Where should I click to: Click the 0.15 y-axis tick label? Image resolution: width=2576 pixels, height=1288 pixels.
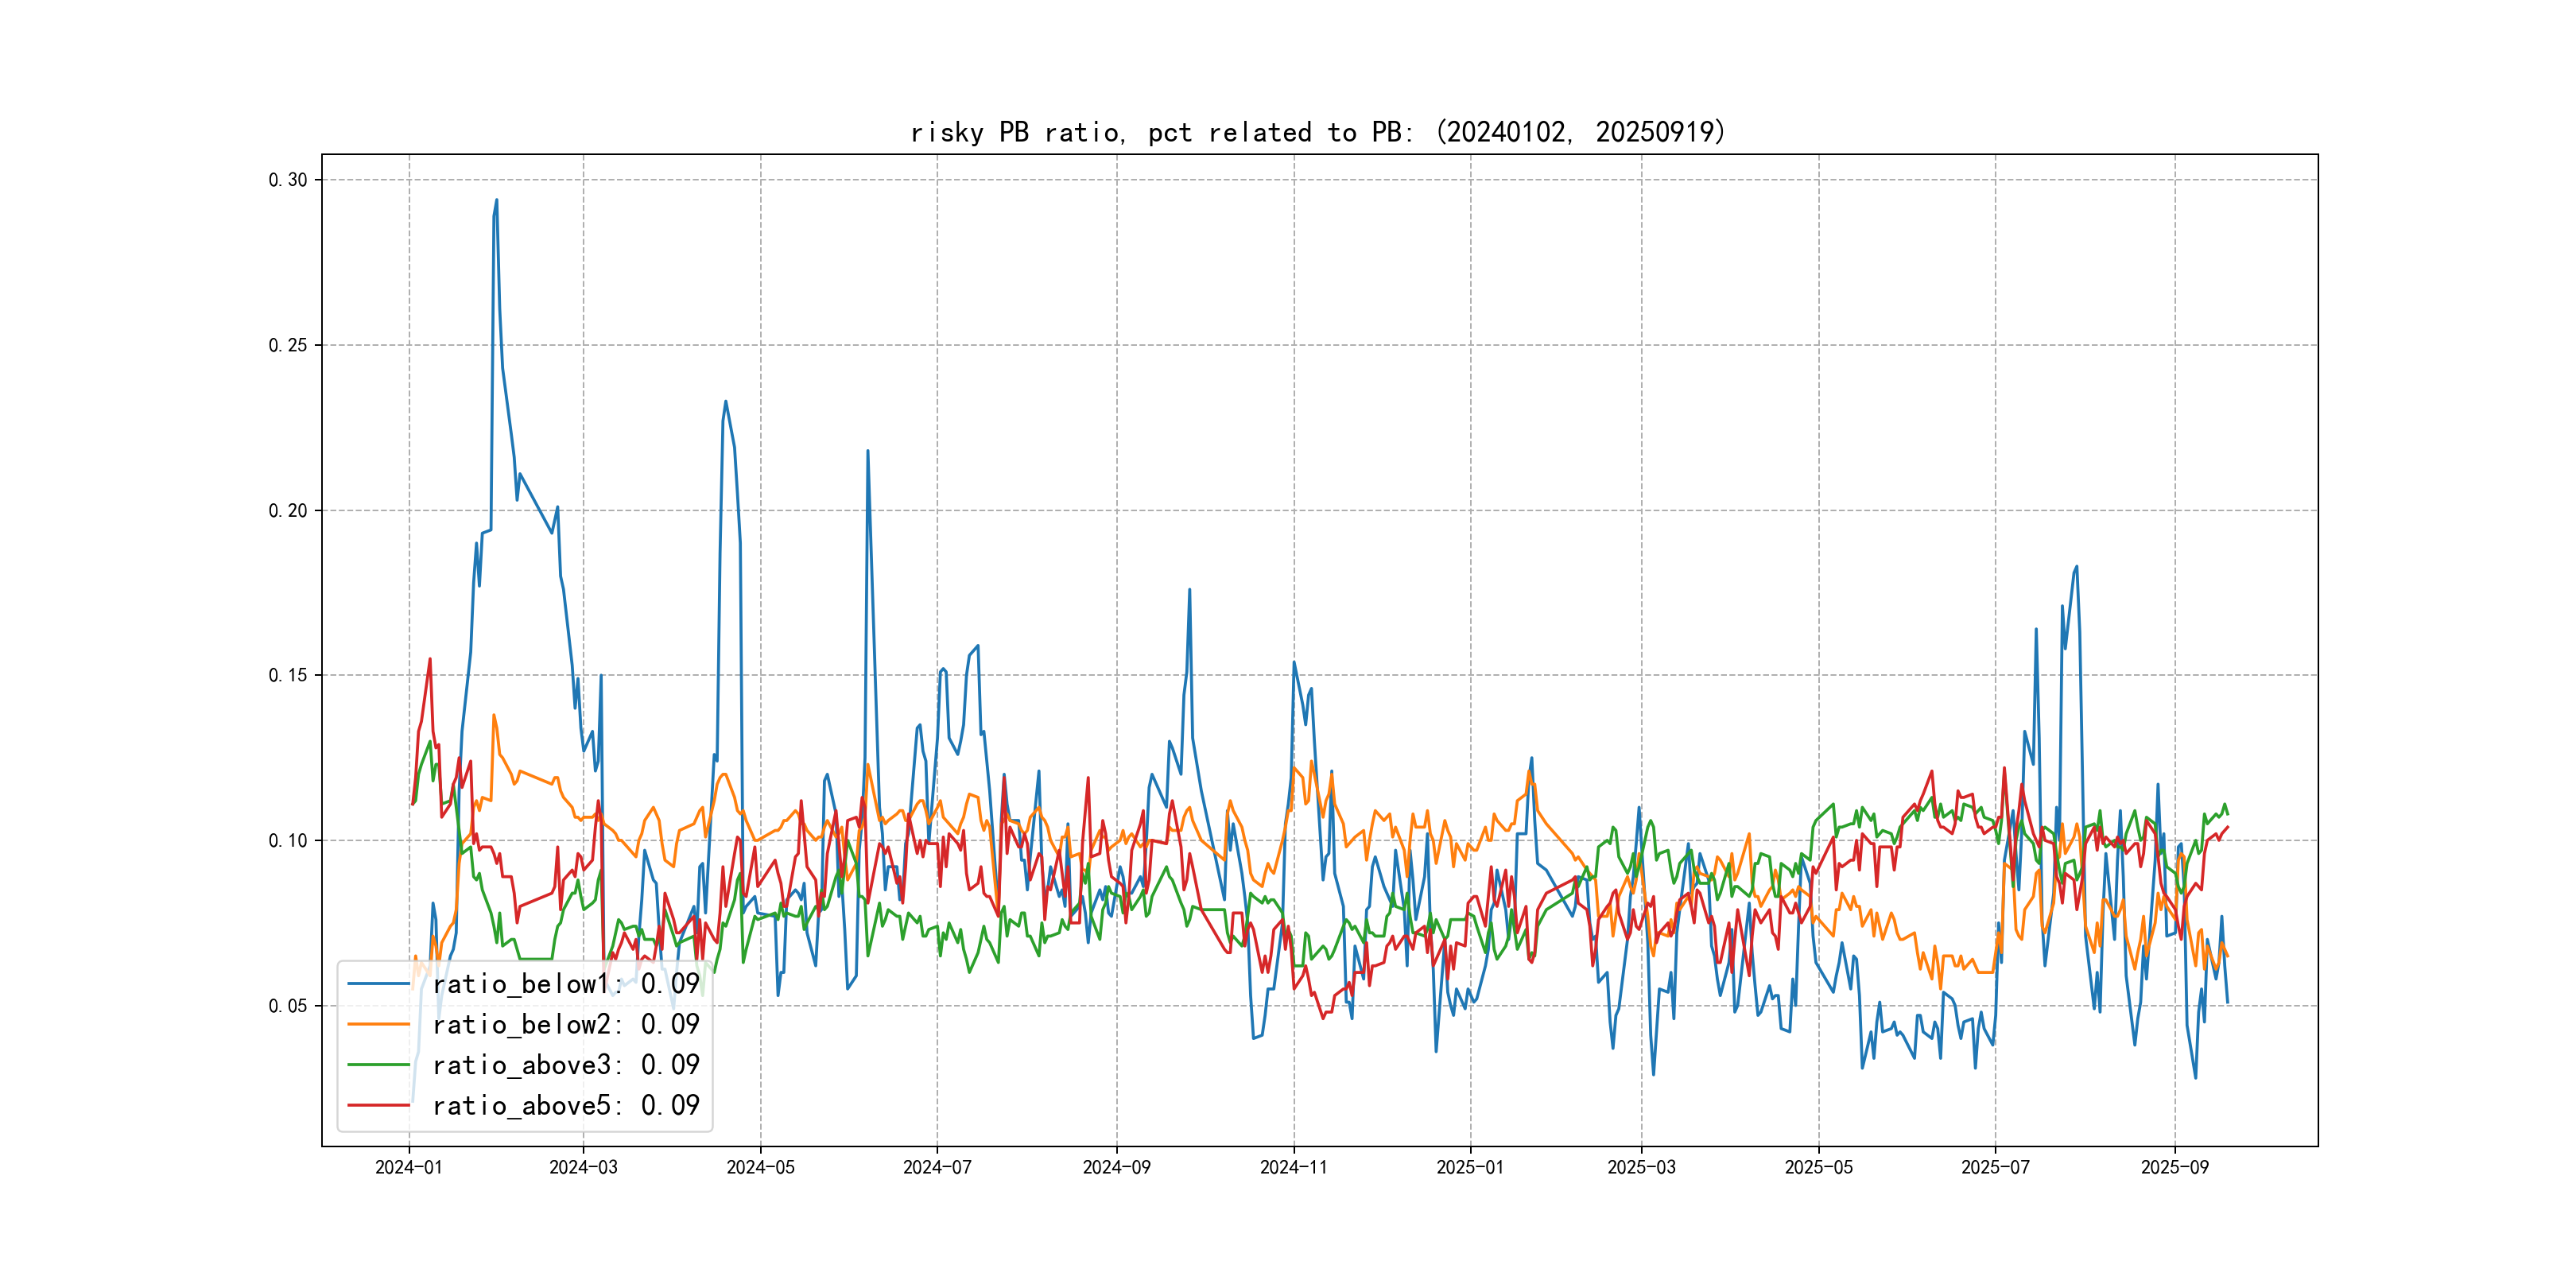pyautogui.click(x=288, y=675)
